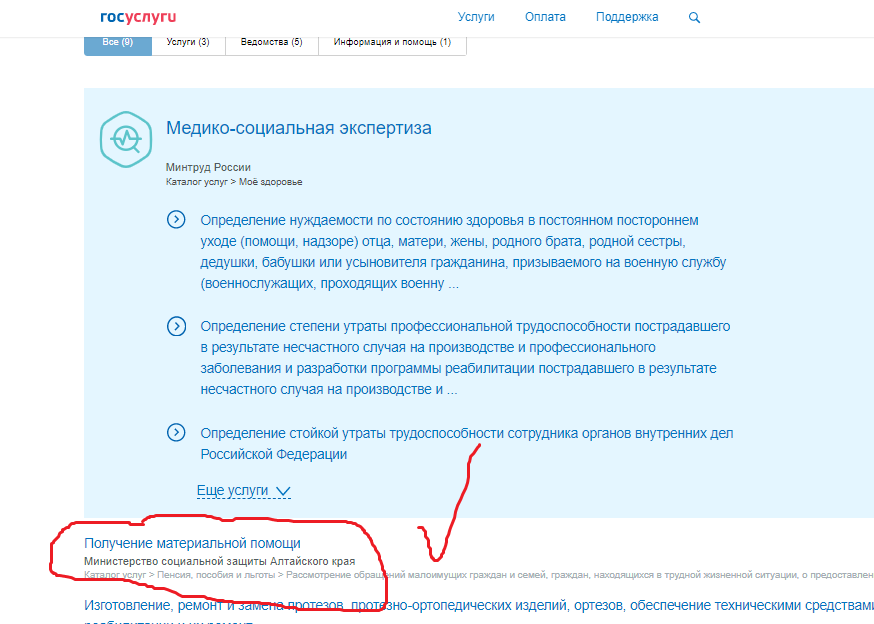Open the Поддержка header menu
Image resolution: width=874 pixels, height=624 pixels.
pyautogui.click(x=627, y=17)
